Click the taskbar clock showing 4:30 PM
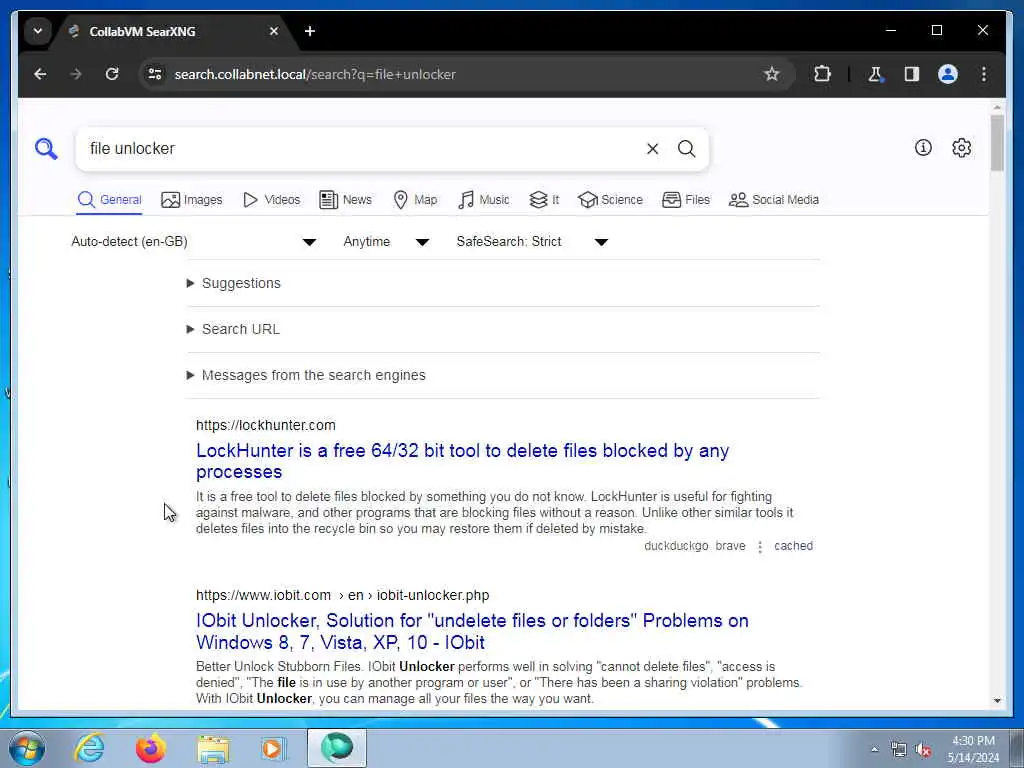This screenshot has width=1024, height=768. [973, 749]
